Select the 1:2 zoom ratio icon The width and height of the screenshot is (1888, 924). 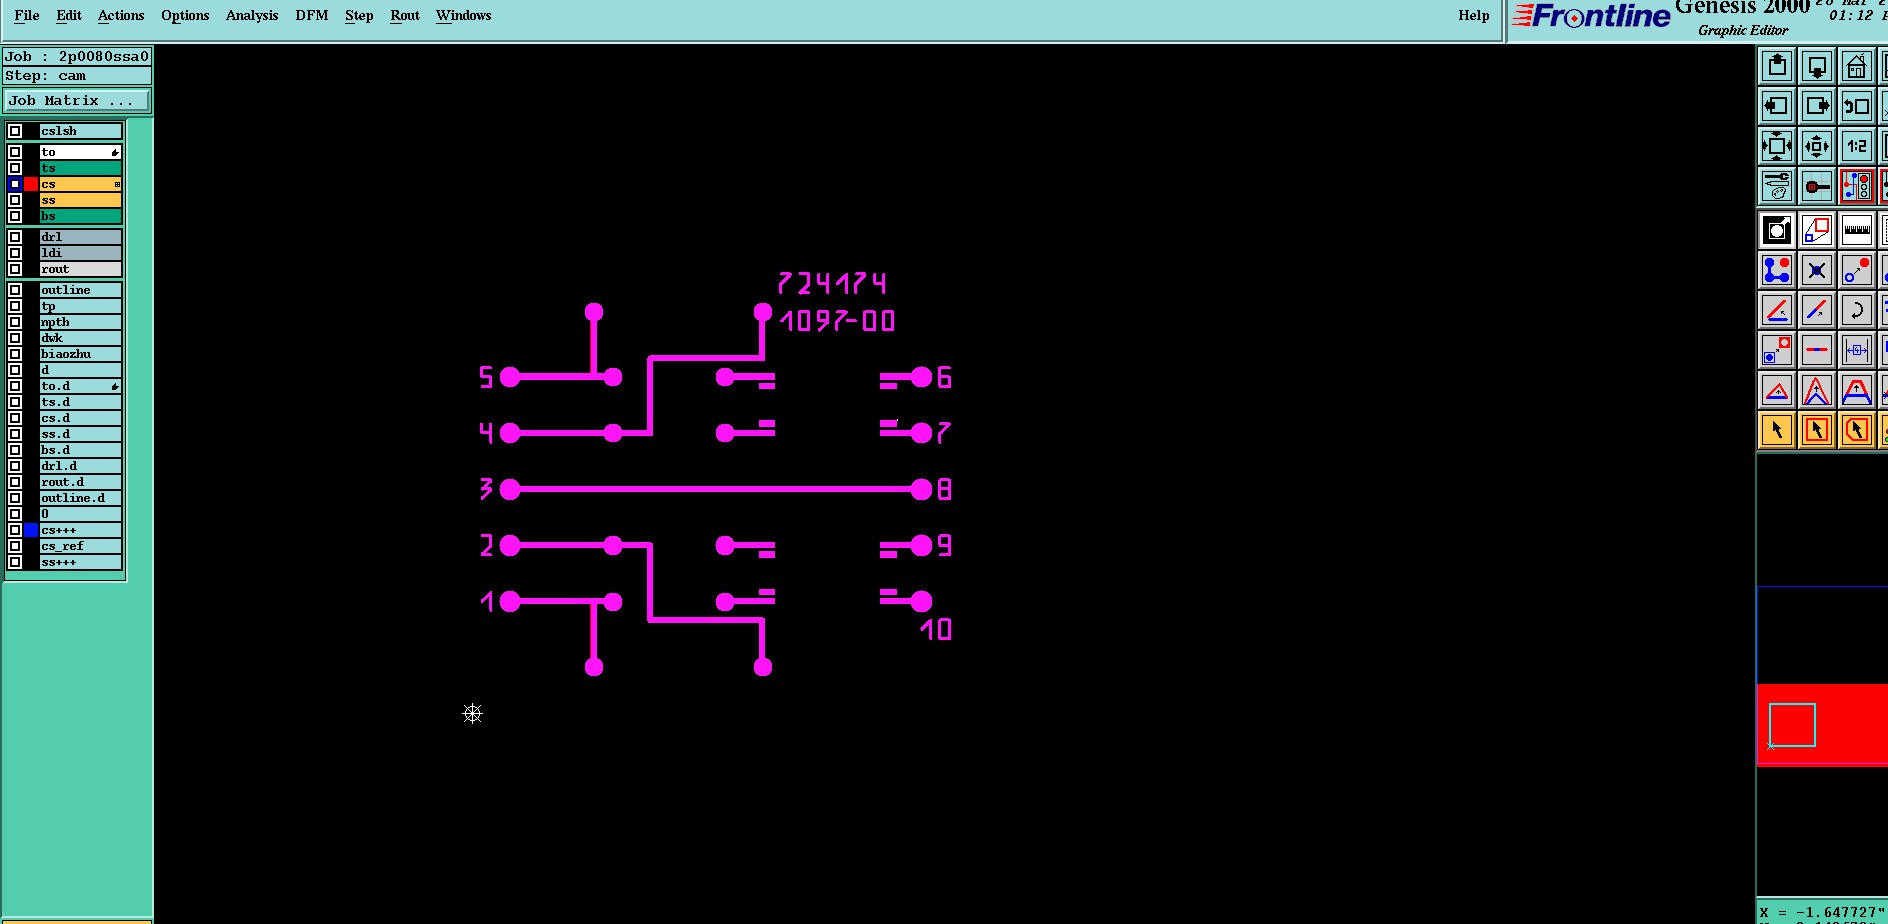(x=1856, y=146)
